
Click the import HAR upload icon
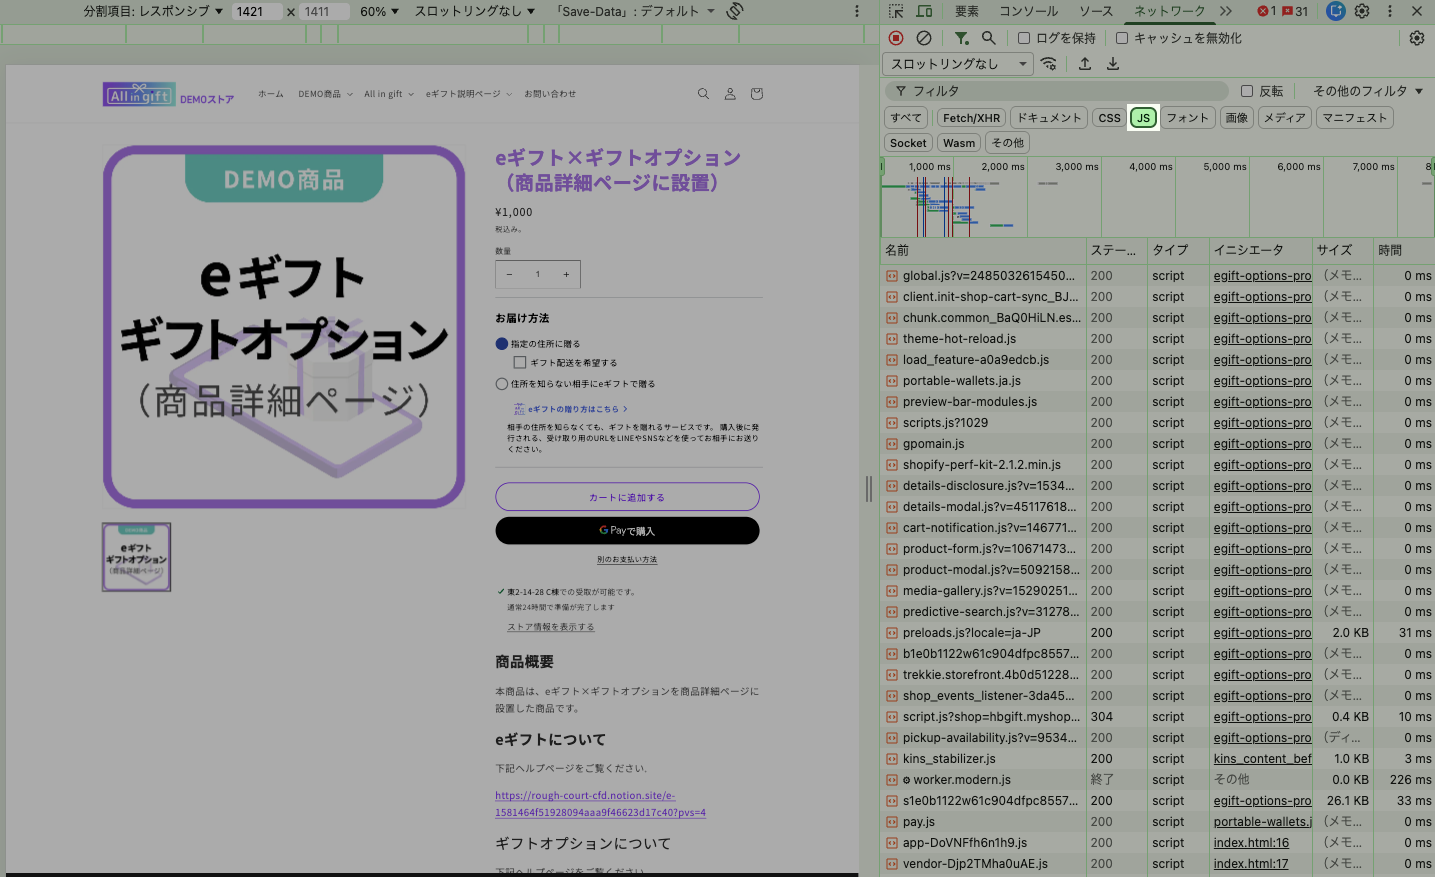point(1085,64)
